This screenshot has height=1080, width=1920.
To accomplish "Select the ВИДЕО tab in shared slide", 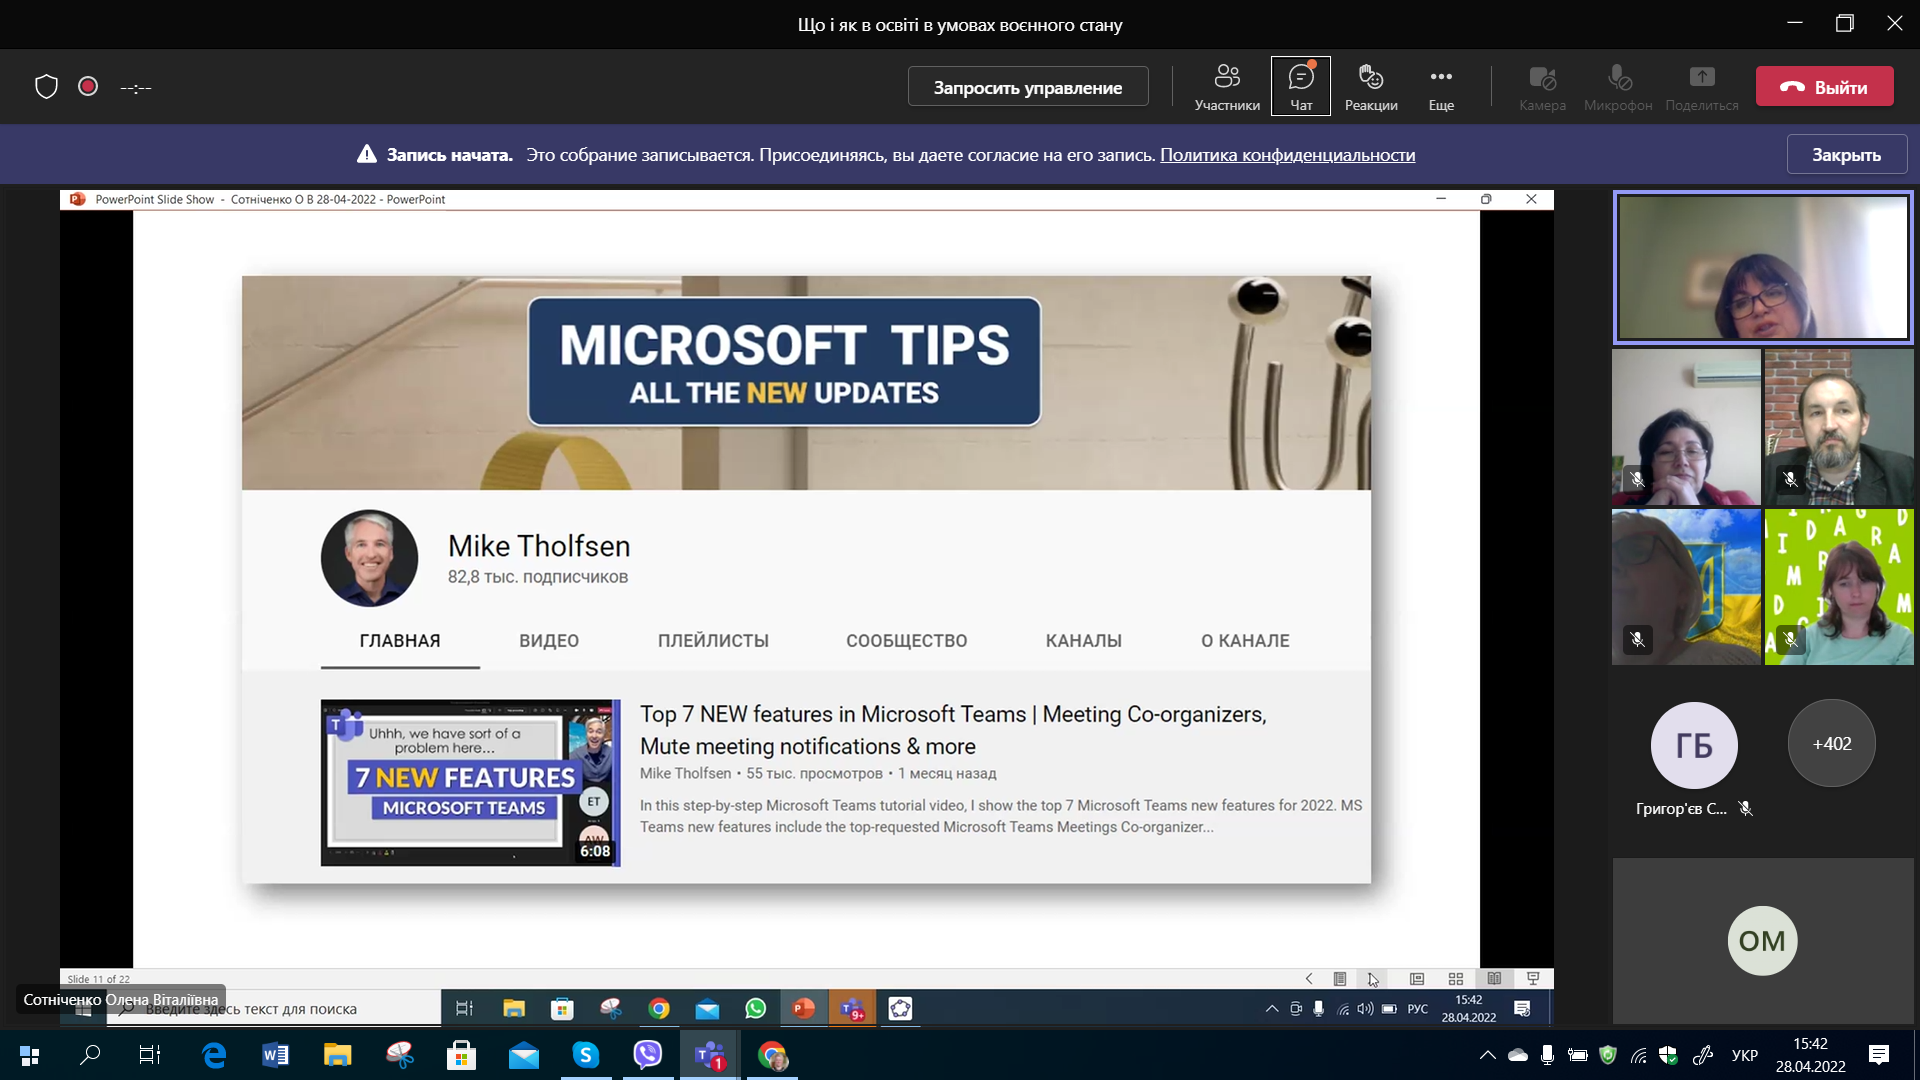I will 549,641.
